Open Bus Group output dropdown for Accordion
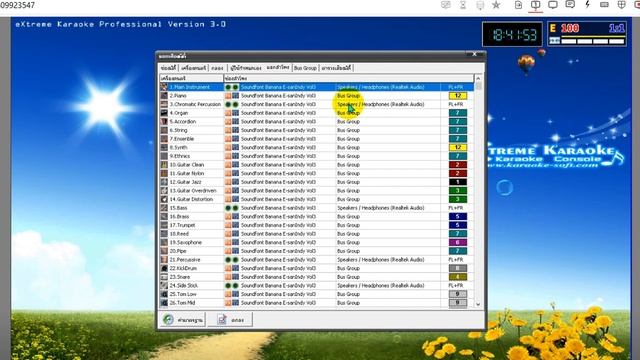This screenshot has width=640, height=360. tap(388, 122)
